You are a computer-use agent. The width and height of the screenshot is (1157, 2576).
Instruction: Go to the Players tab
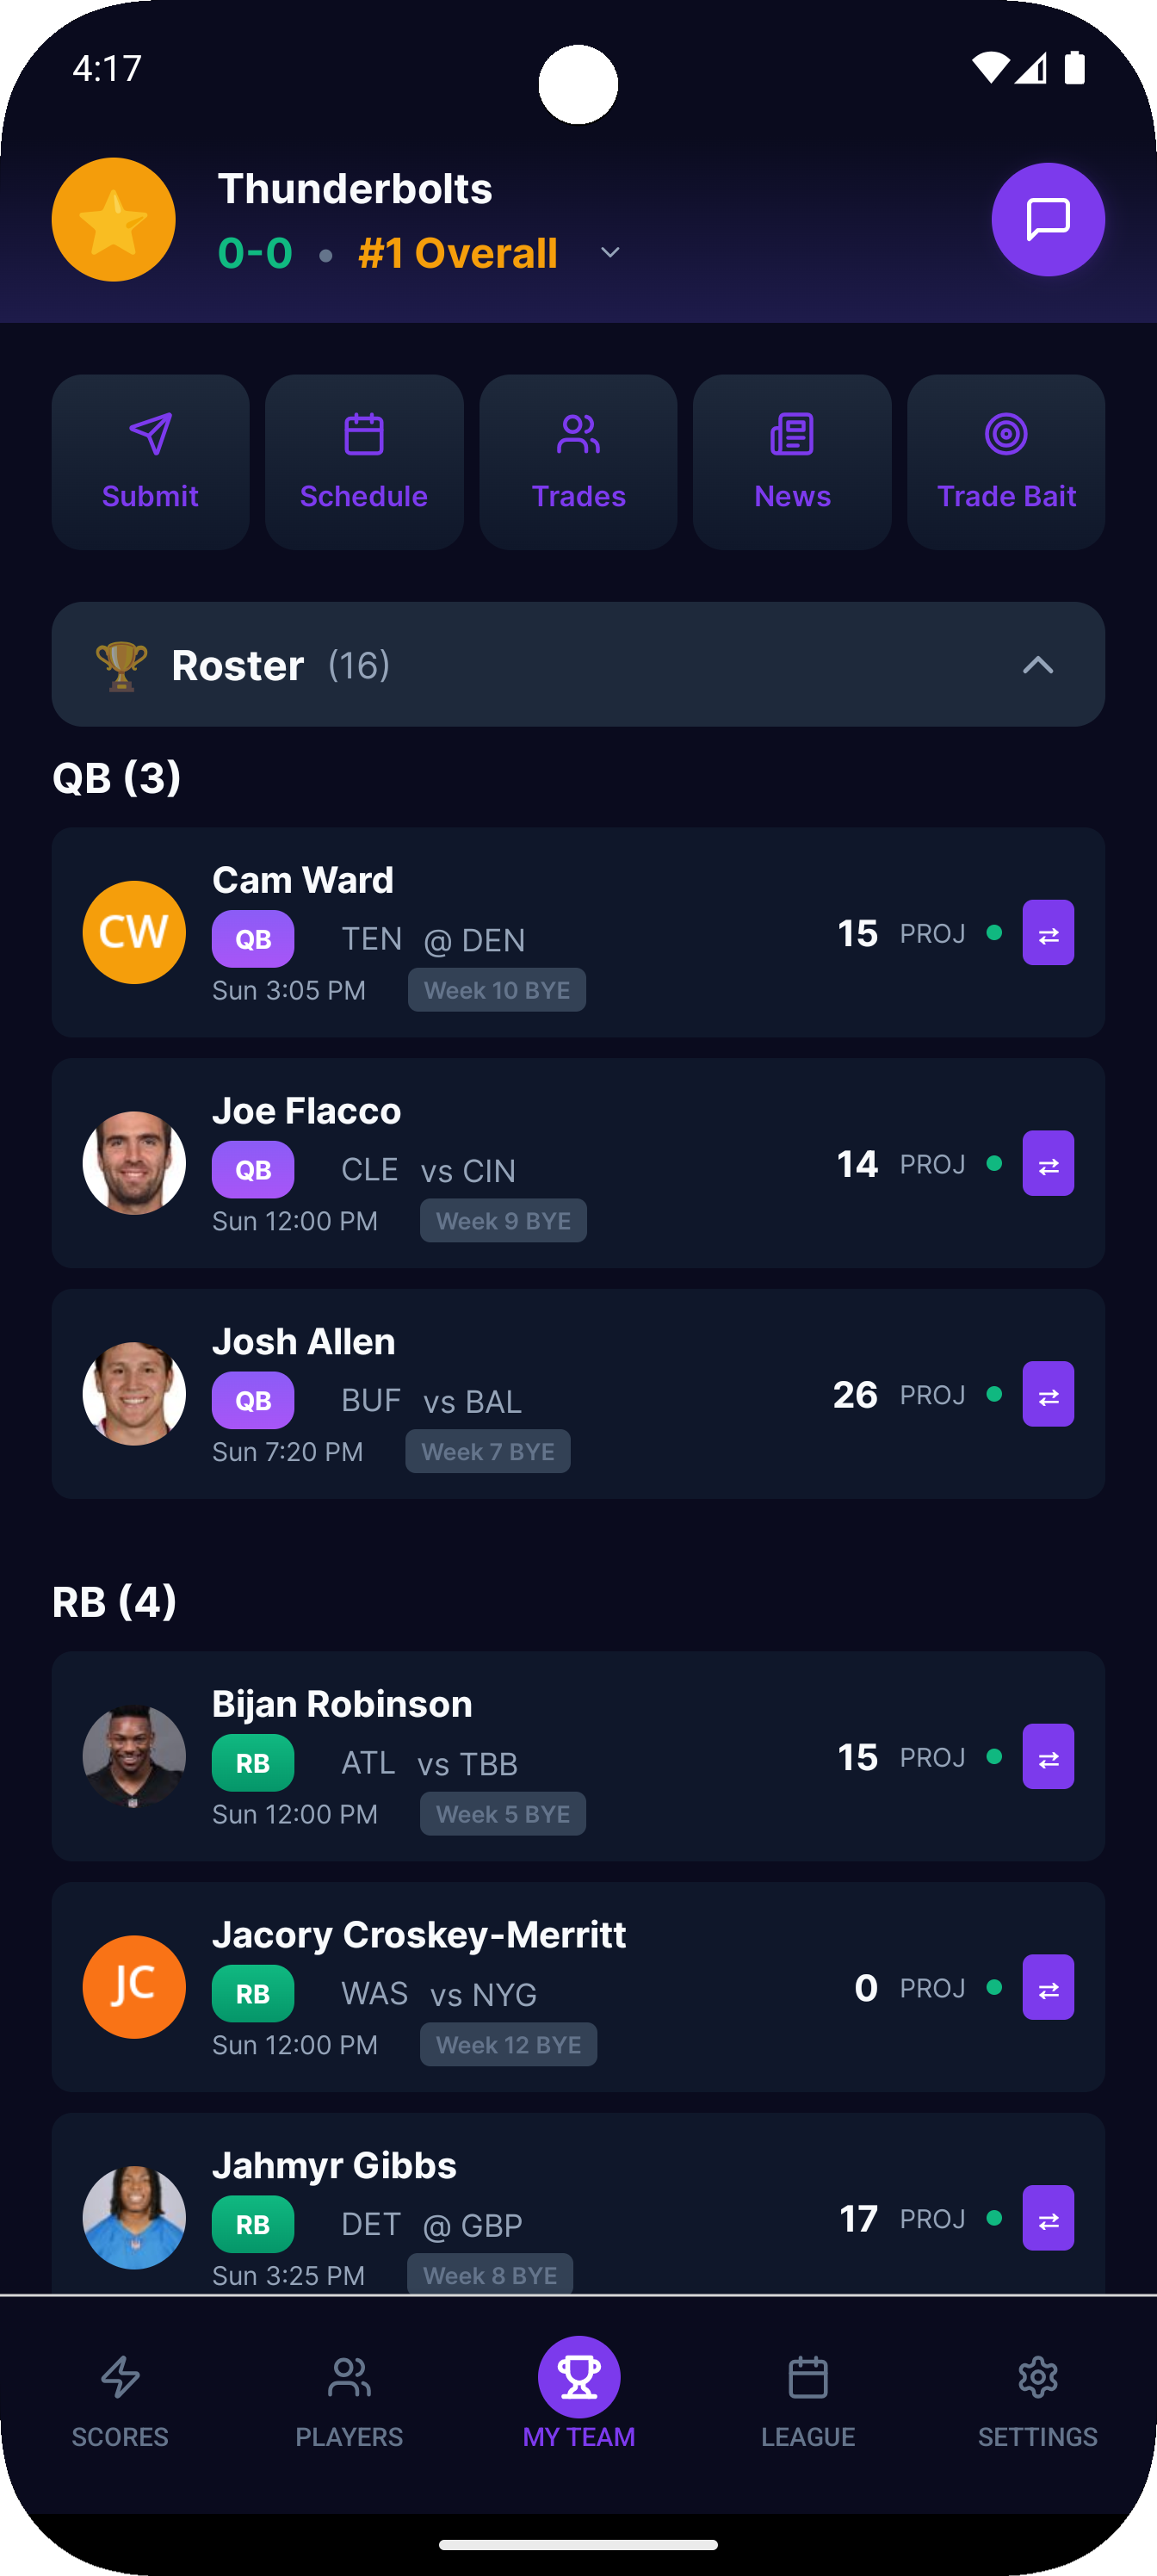click(349, 2393)
